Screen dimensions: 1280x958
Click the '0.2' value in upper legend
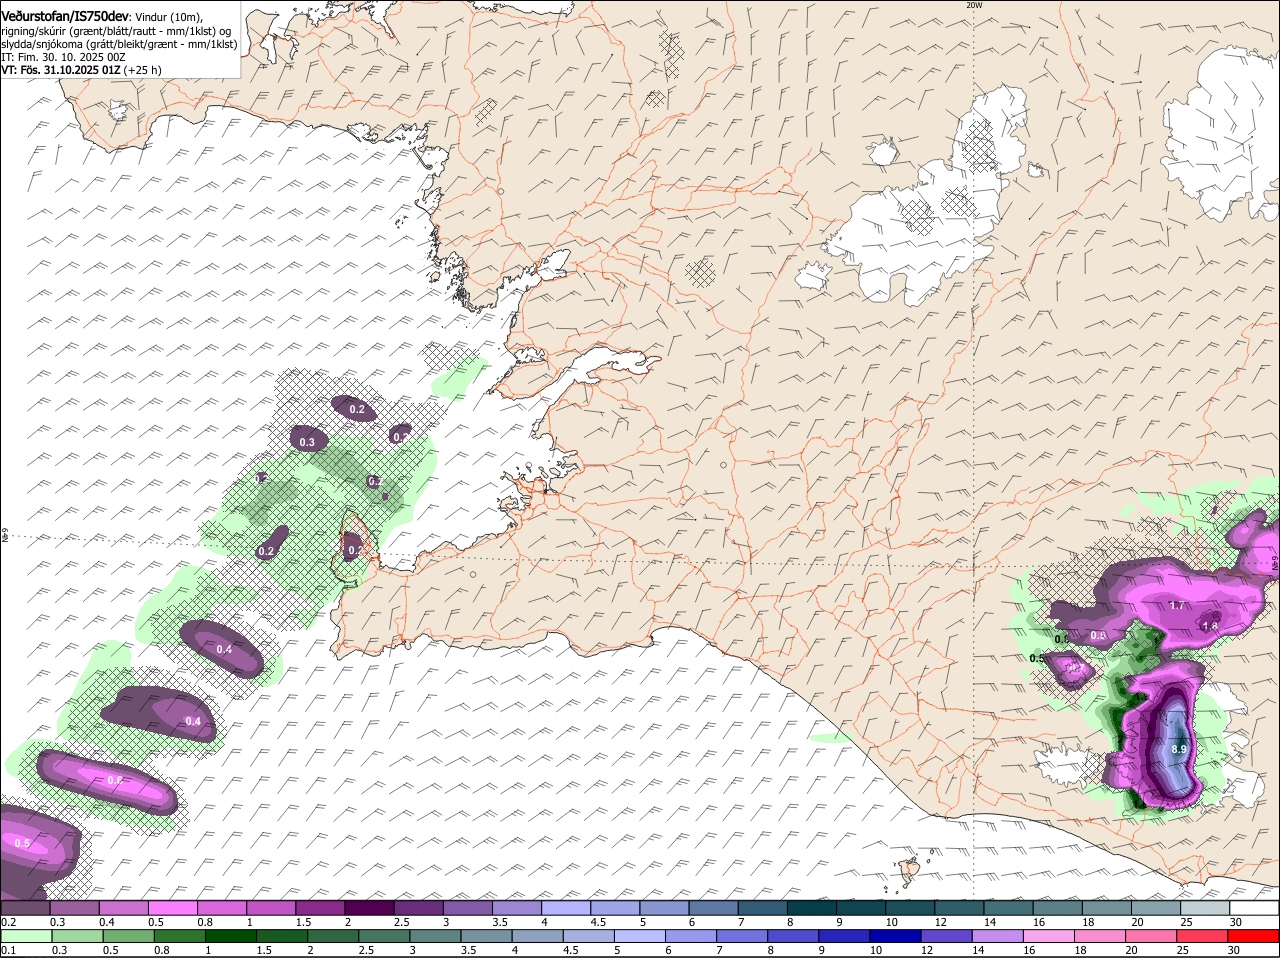pos(7,922)
